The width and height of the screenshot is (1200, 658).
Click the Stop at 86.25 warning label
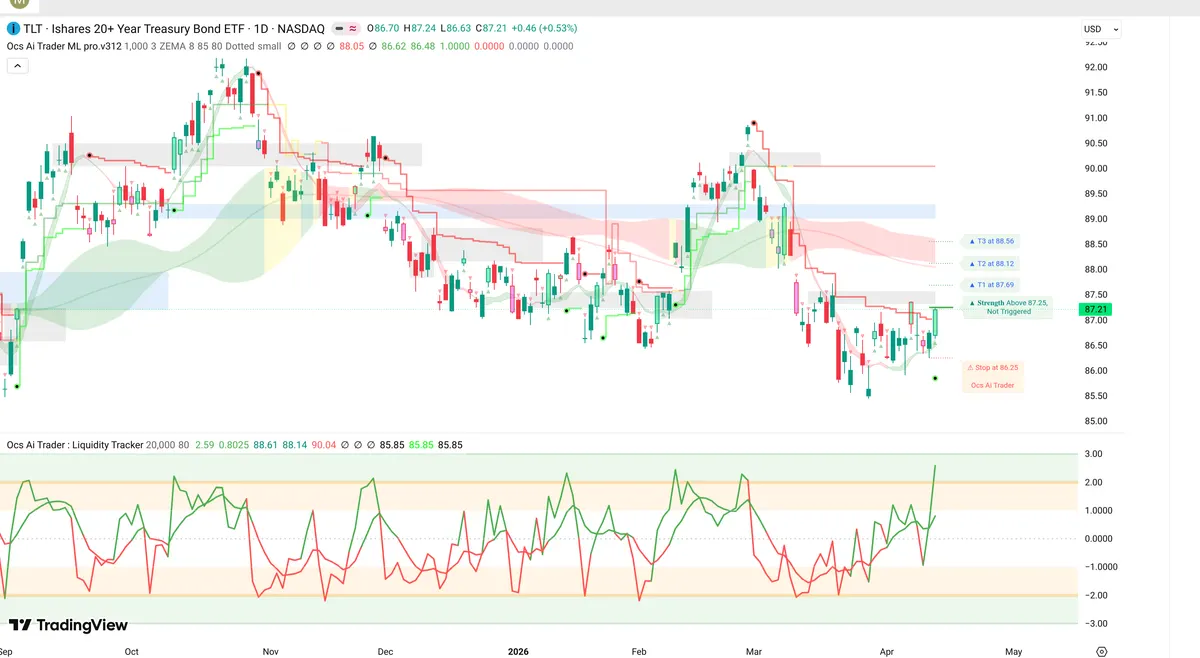pyautogui.click(x=992, y=368)
